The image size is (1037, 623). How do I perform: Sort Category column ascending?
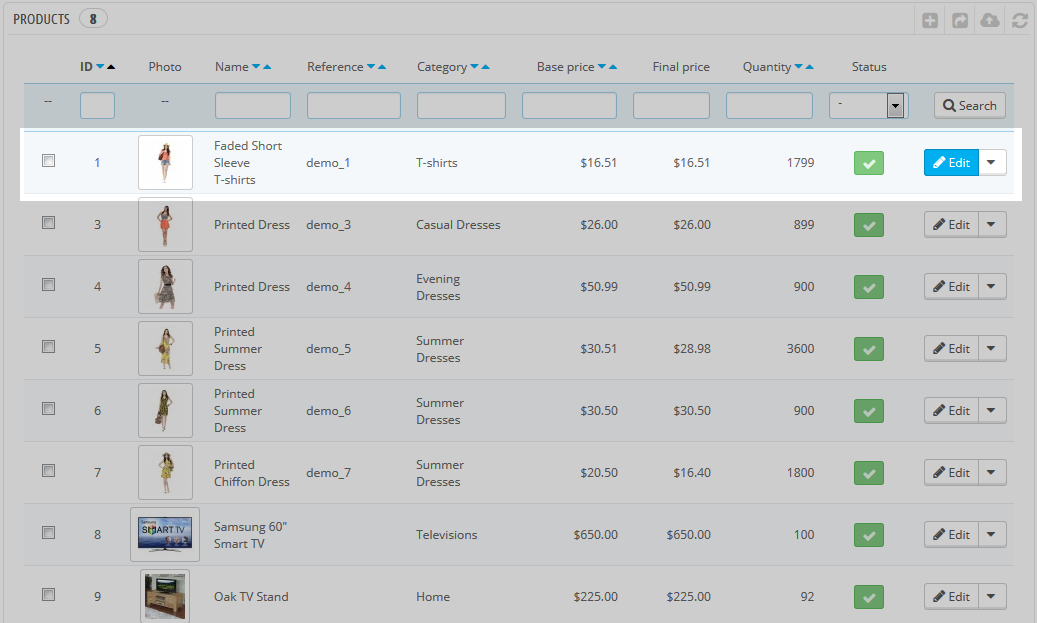(485, 67)
